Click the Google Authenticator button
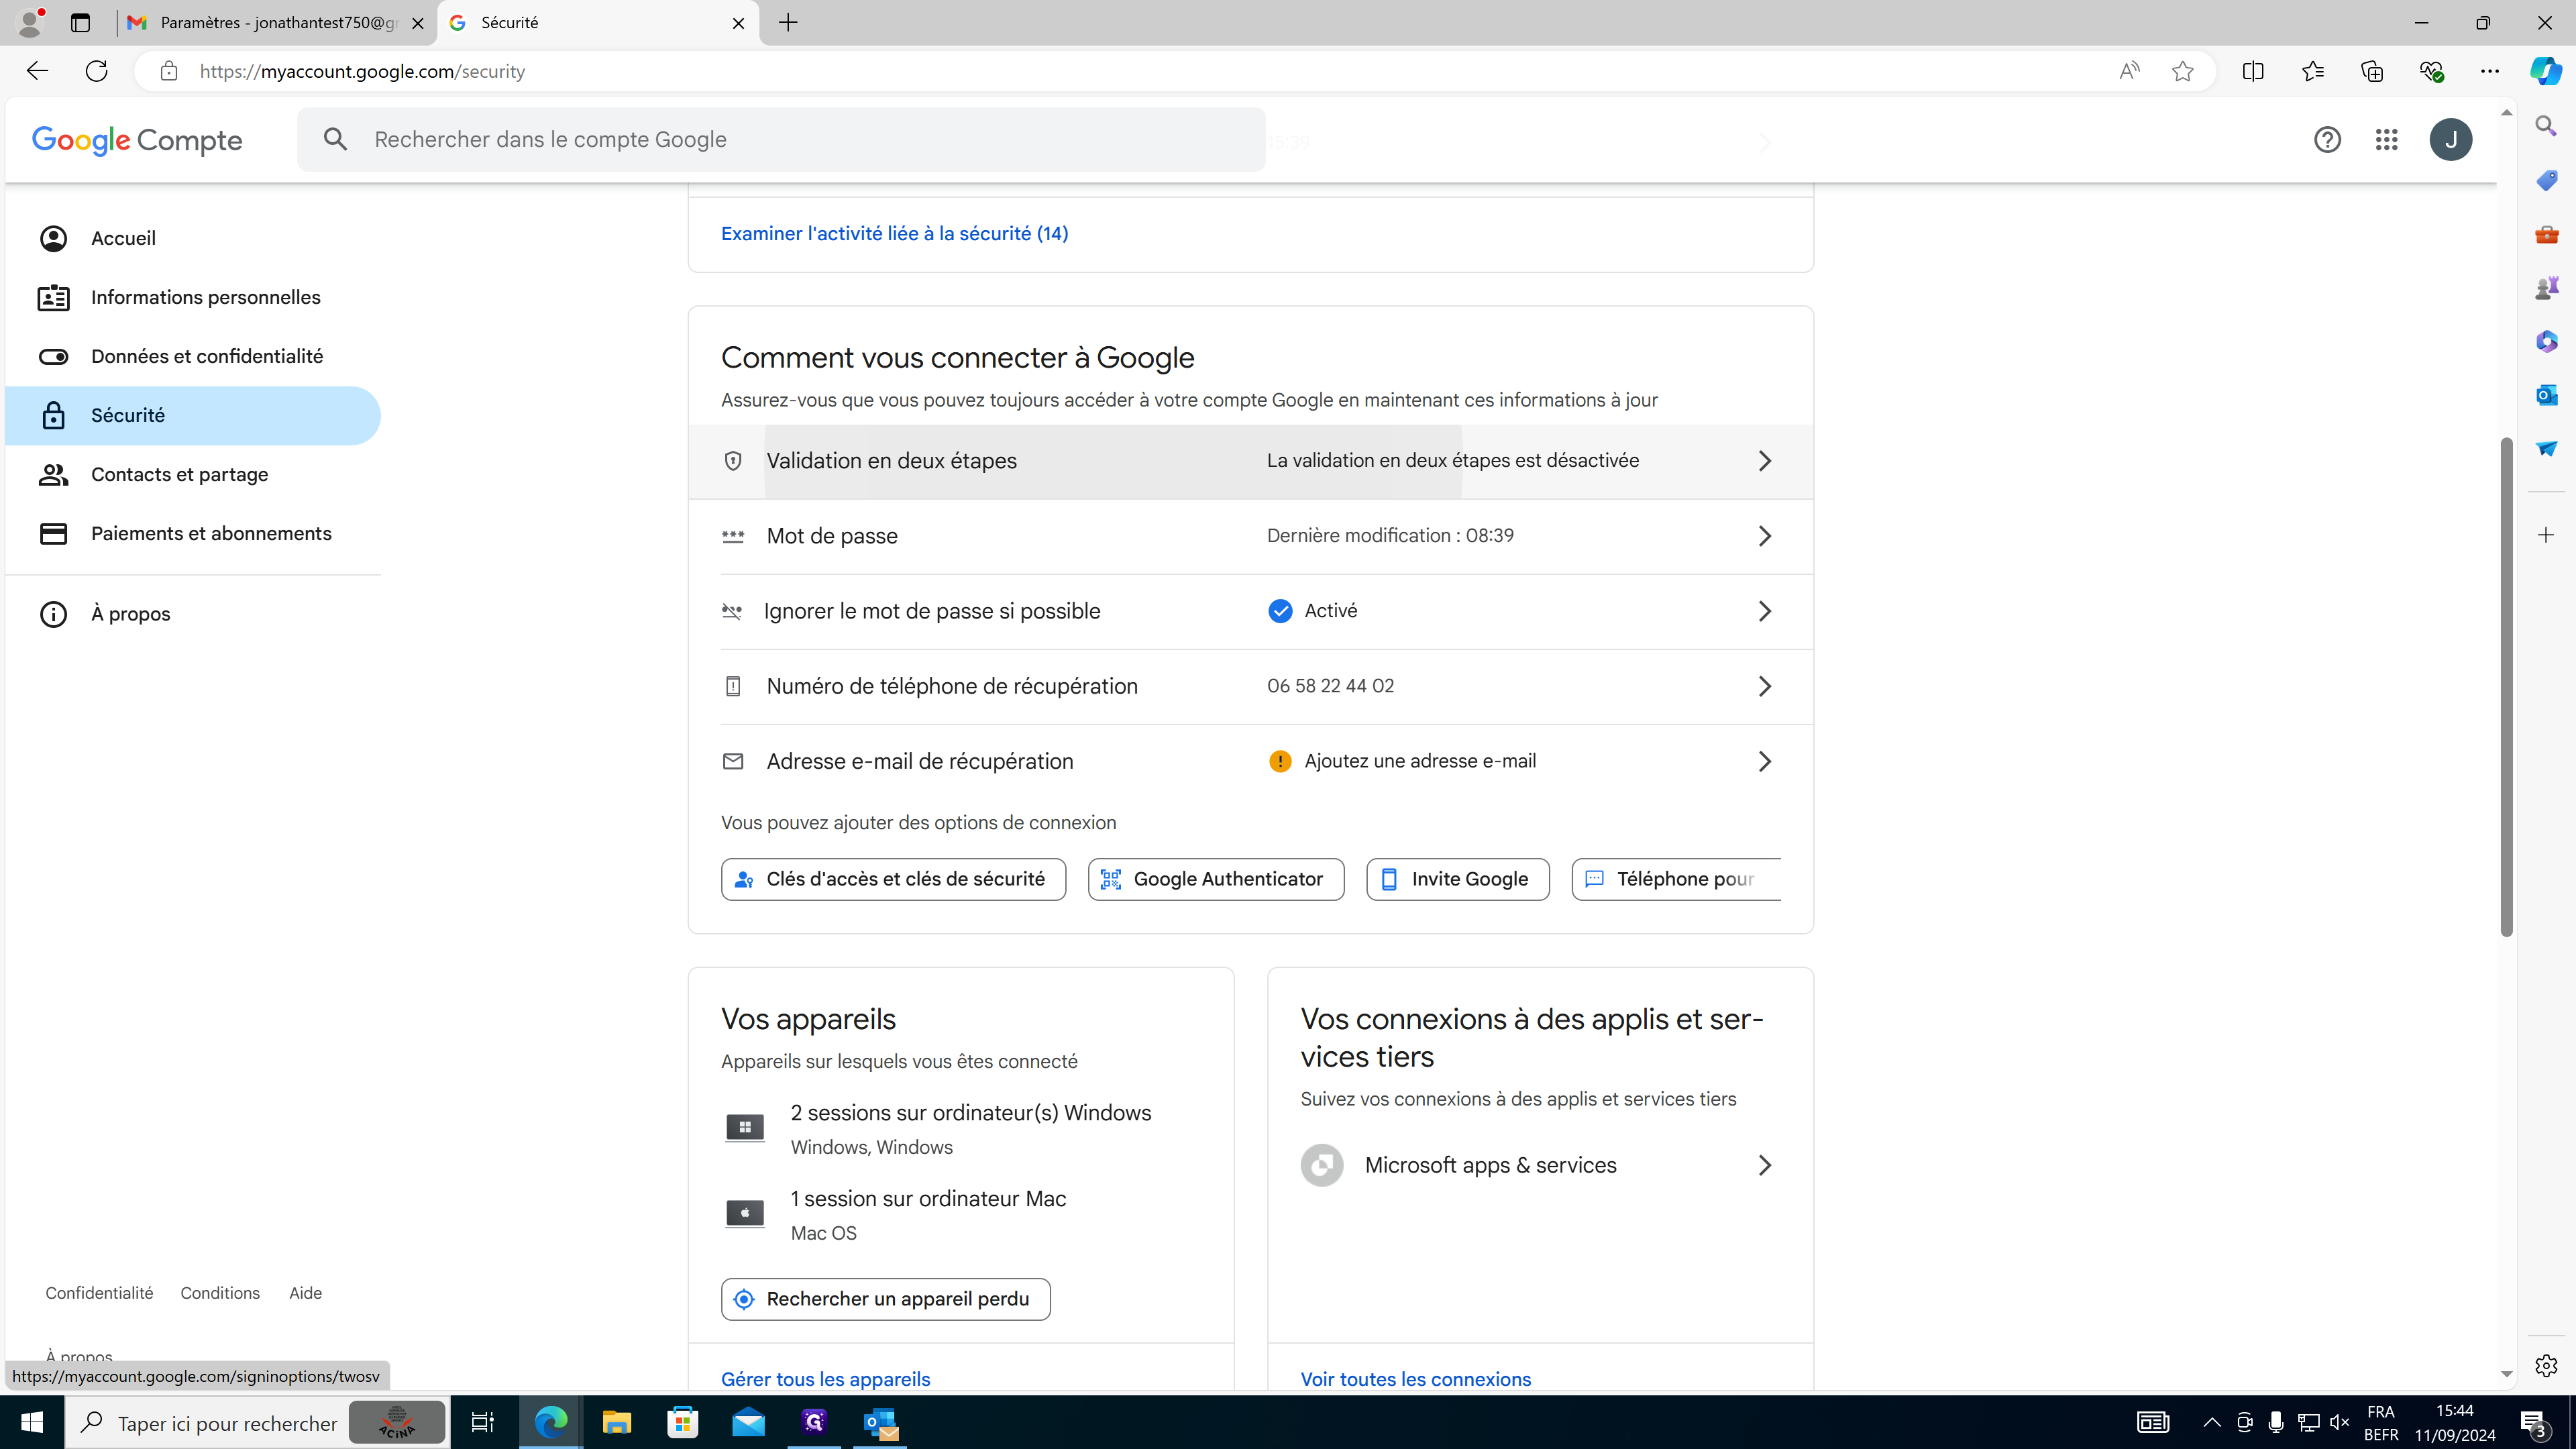2576x1449 pixels. click(x=1215, y=879)
